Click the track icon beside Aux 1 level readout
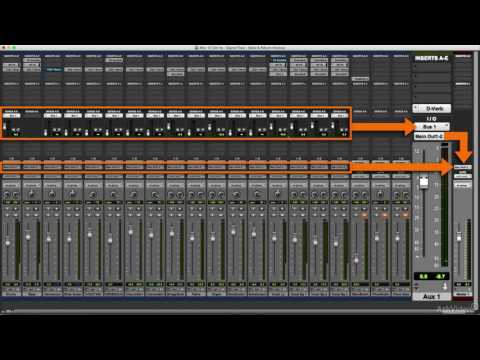The image size is (480, 360). pyautogui.click(x=445, y=286)
